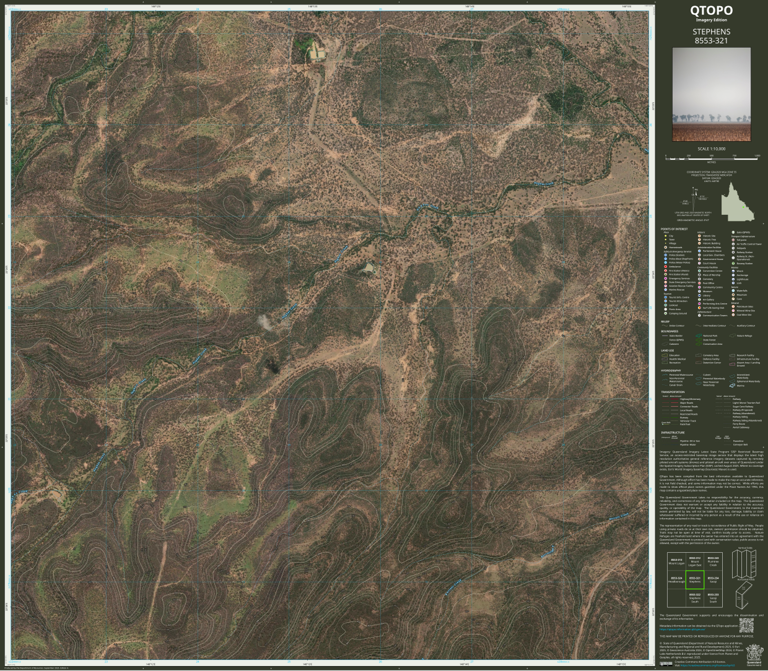Open the QTopo application web link
The height and width of the screenshot is (671, 768).
682,629
